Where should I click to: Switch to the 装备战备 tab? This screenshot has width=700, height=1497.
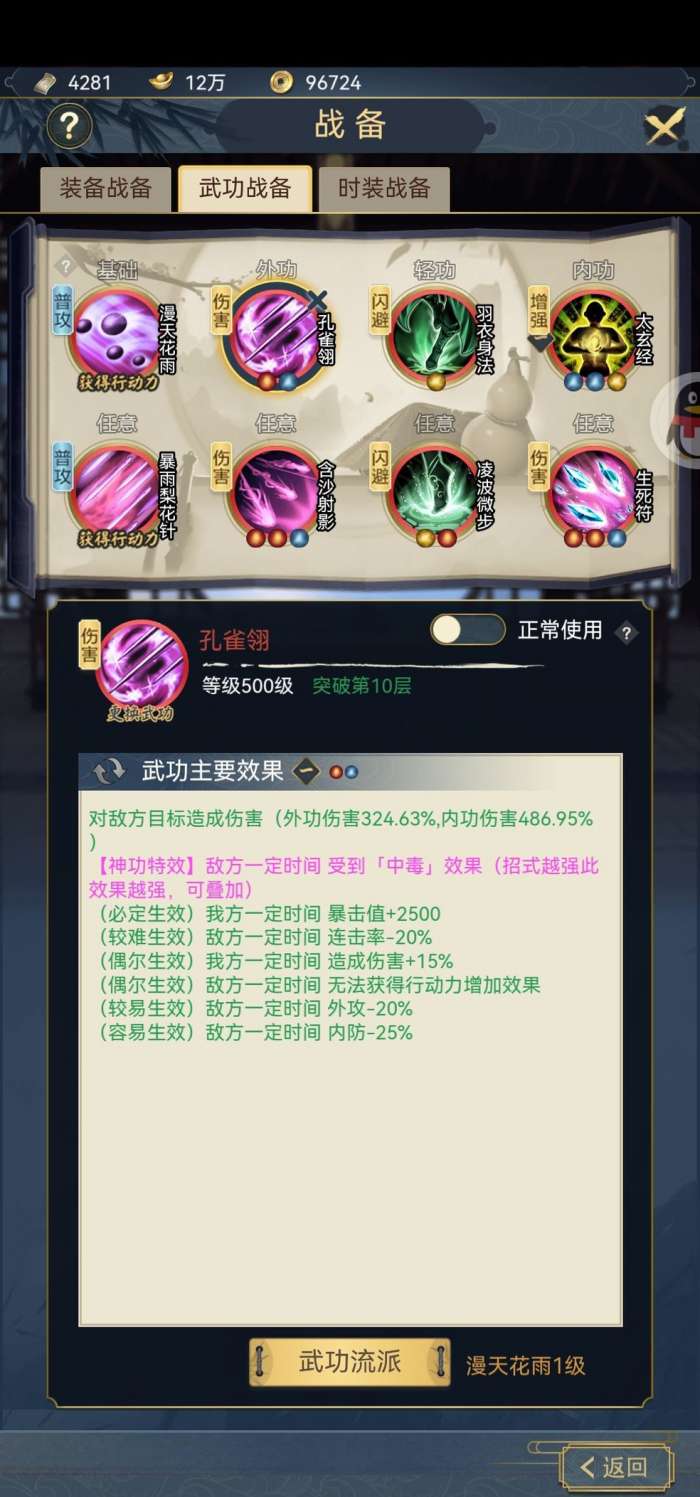[105, 188]
